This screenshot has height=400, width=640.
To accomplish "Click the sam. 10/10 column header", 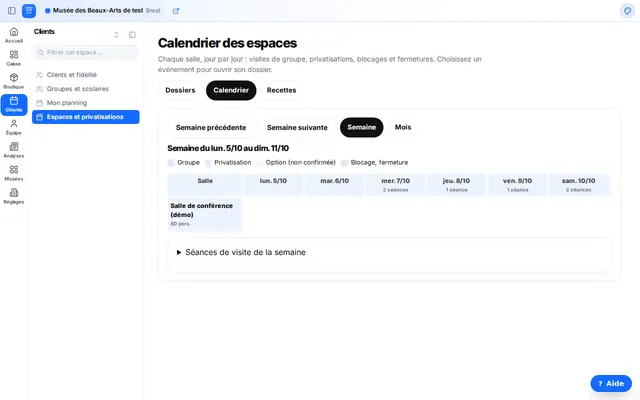I will tap(578, 185).
